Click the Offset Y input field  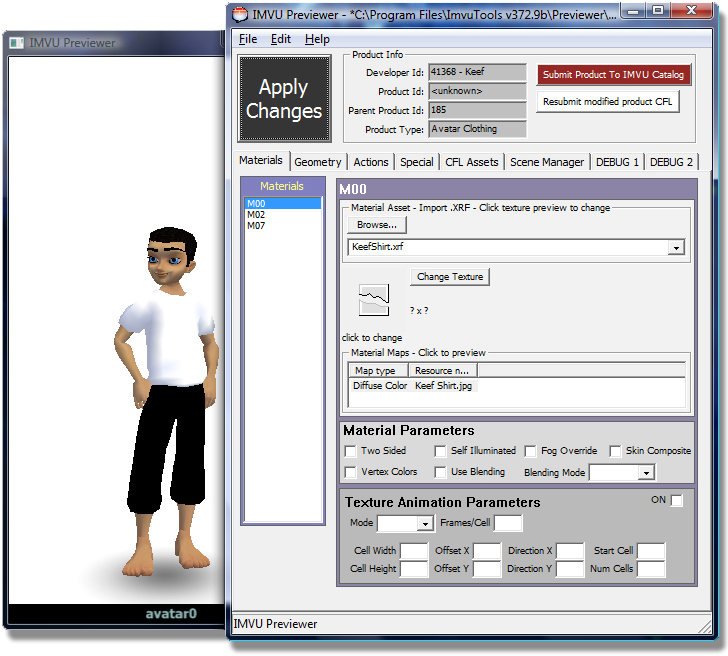[487, 569]
